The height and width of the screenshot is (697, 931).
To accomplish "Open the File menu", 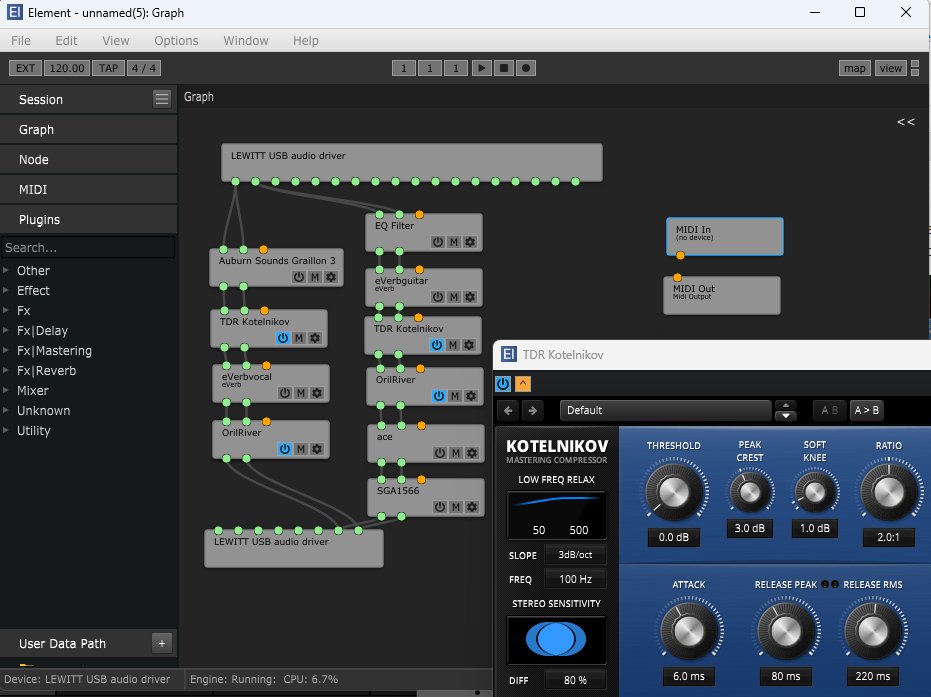I will 21,40.
